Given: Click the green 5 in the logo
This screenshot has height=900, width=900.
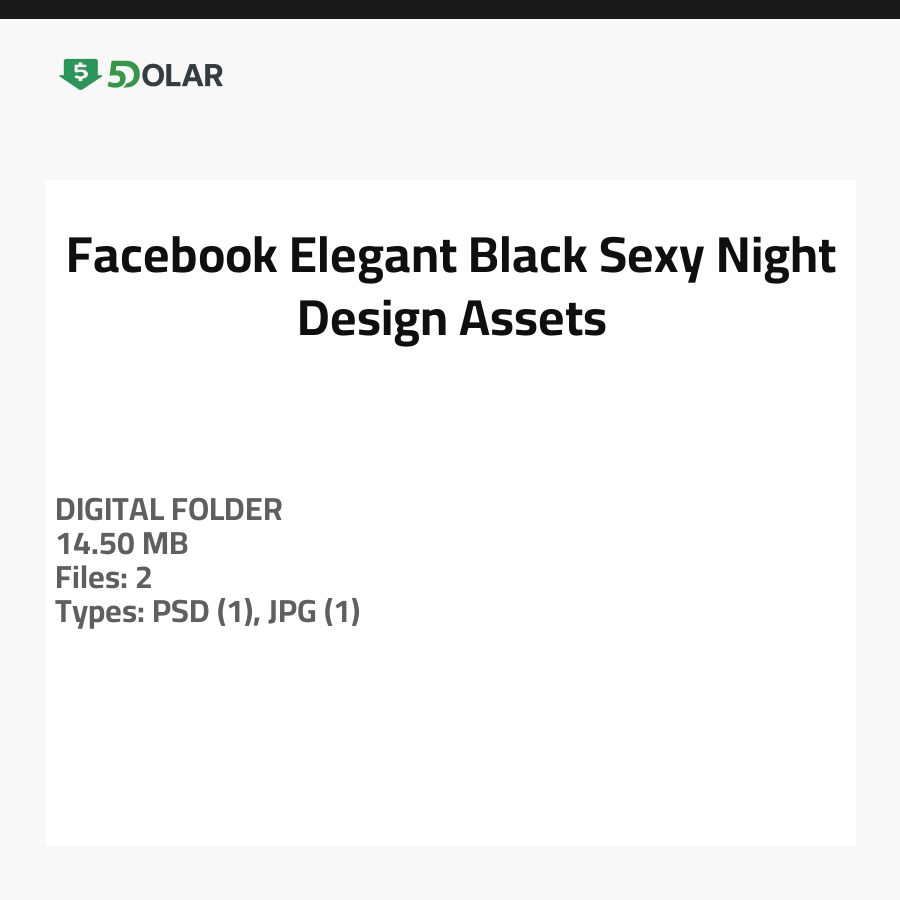Looking at the screenshot, I should tap(118, 75).
